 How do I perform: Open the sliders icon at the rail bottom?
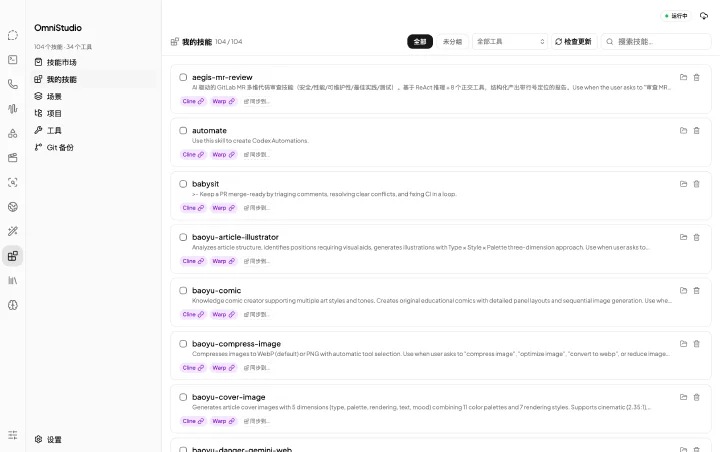[x=13, y=435]
